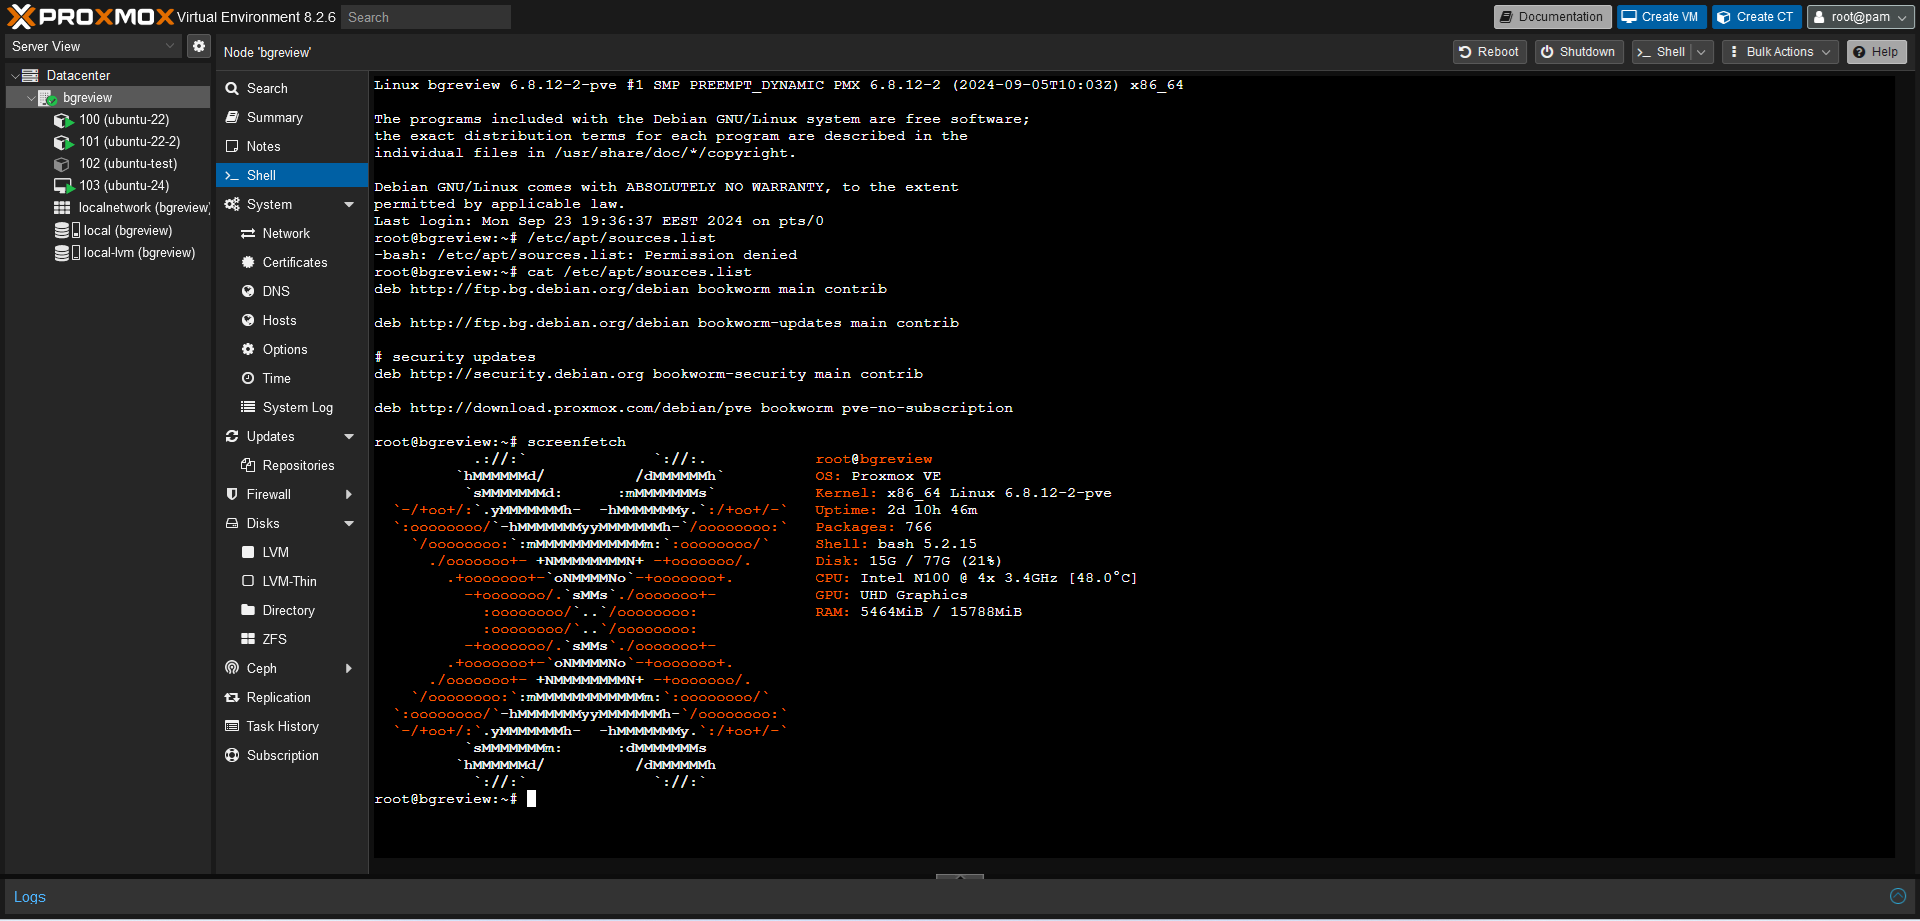Image resolution: width=1920 pixels, height=921 pixels.
Task: Open Certificates settings
Action: coord(292,262)
